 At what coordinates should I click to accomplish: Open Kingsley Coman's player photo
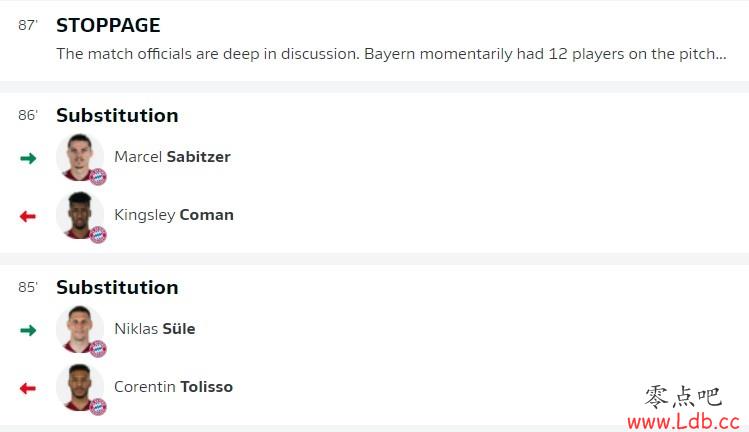[80, 215]
